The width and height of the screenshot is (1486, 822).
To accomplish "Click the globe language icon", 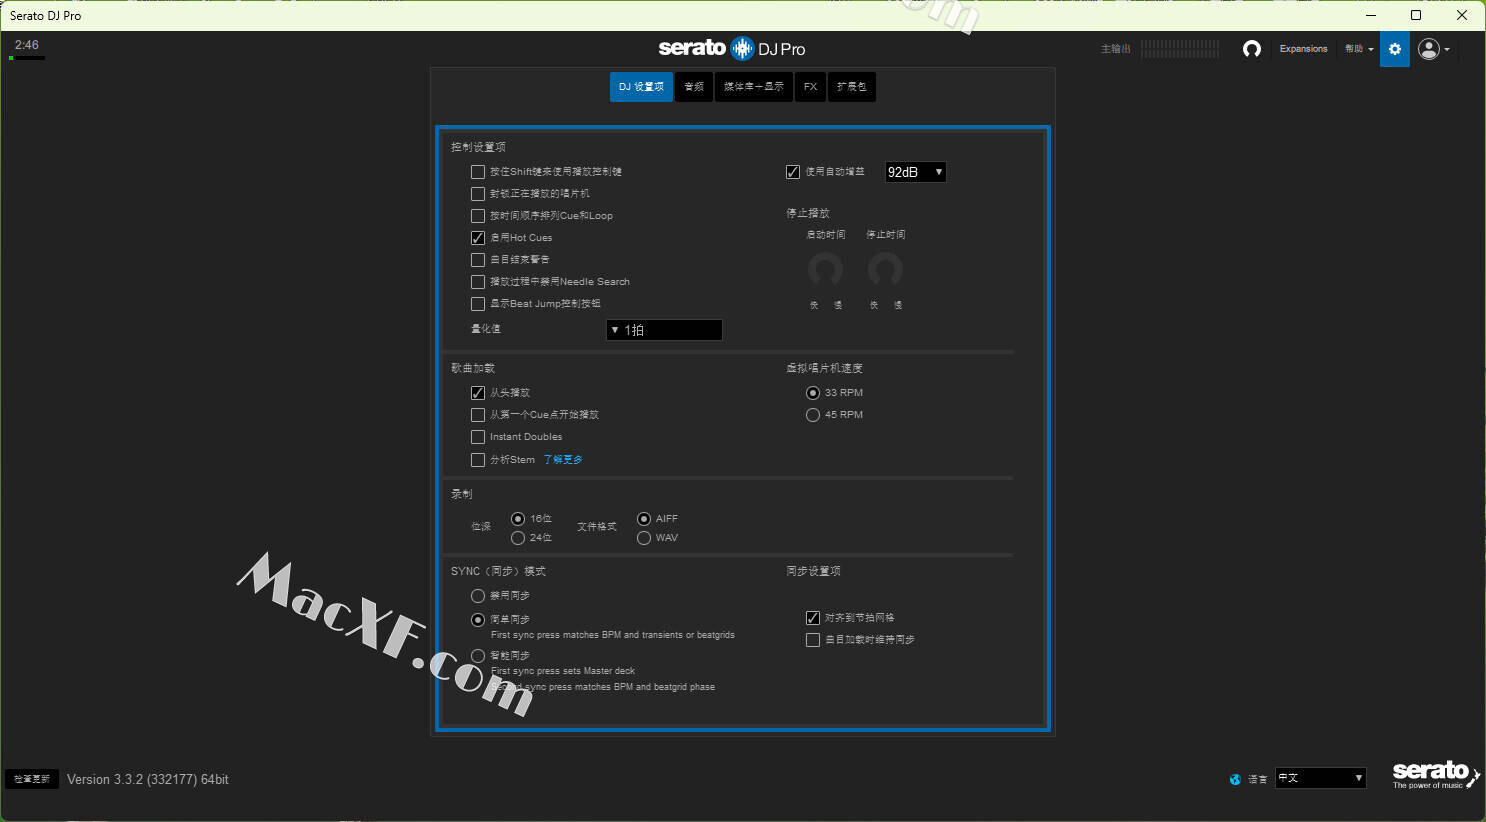I will (1235, 779).
